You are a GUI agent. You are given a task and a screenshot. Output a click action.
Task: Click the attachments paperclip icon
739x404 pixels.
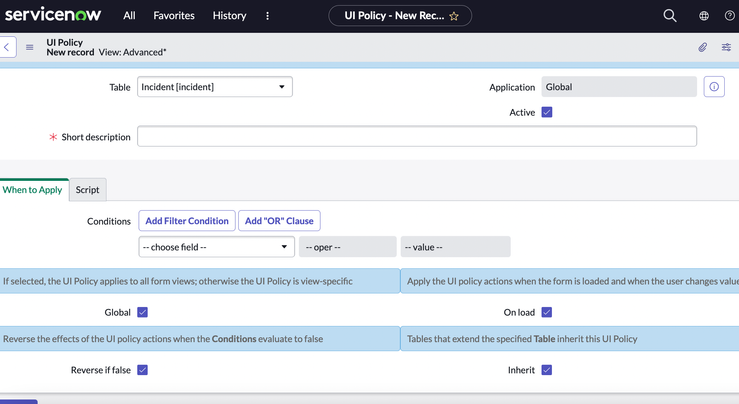click(x=703, y=47)
